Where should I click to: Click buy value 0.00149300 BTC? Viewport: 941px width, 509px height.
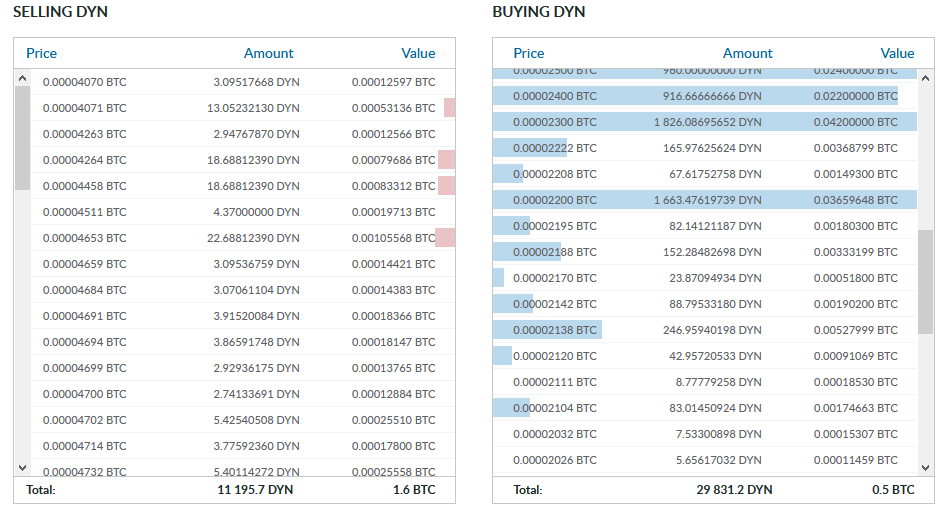[856, 174]
